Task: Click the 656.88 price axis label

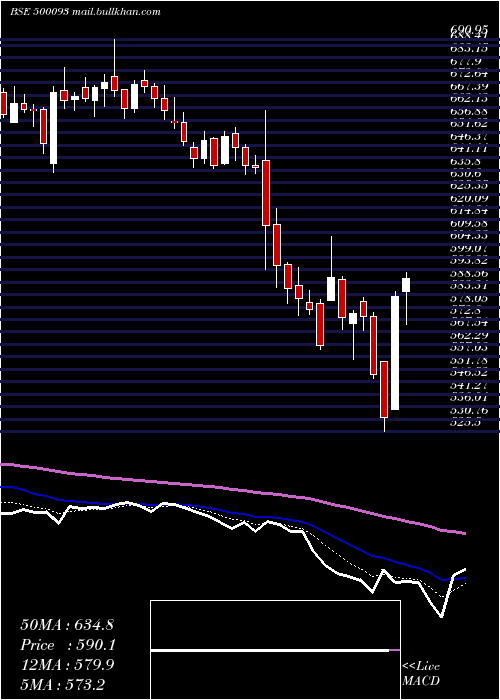Action: point(468,110)
